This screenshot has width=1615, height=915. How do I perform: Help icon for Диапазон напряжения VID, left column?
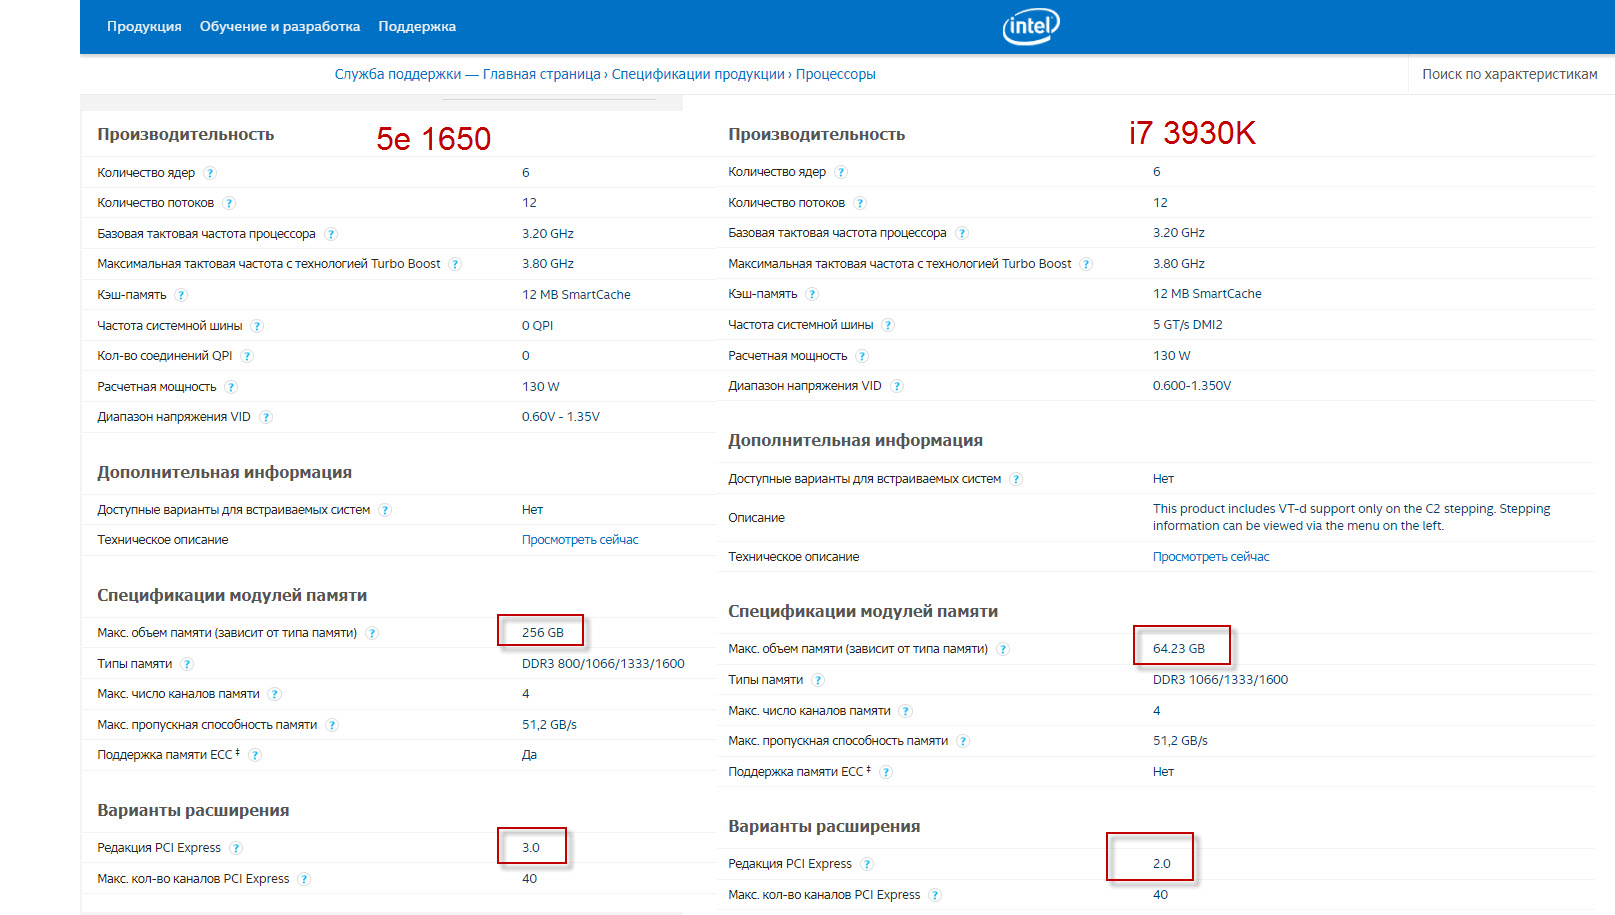(x=266, y=417)
